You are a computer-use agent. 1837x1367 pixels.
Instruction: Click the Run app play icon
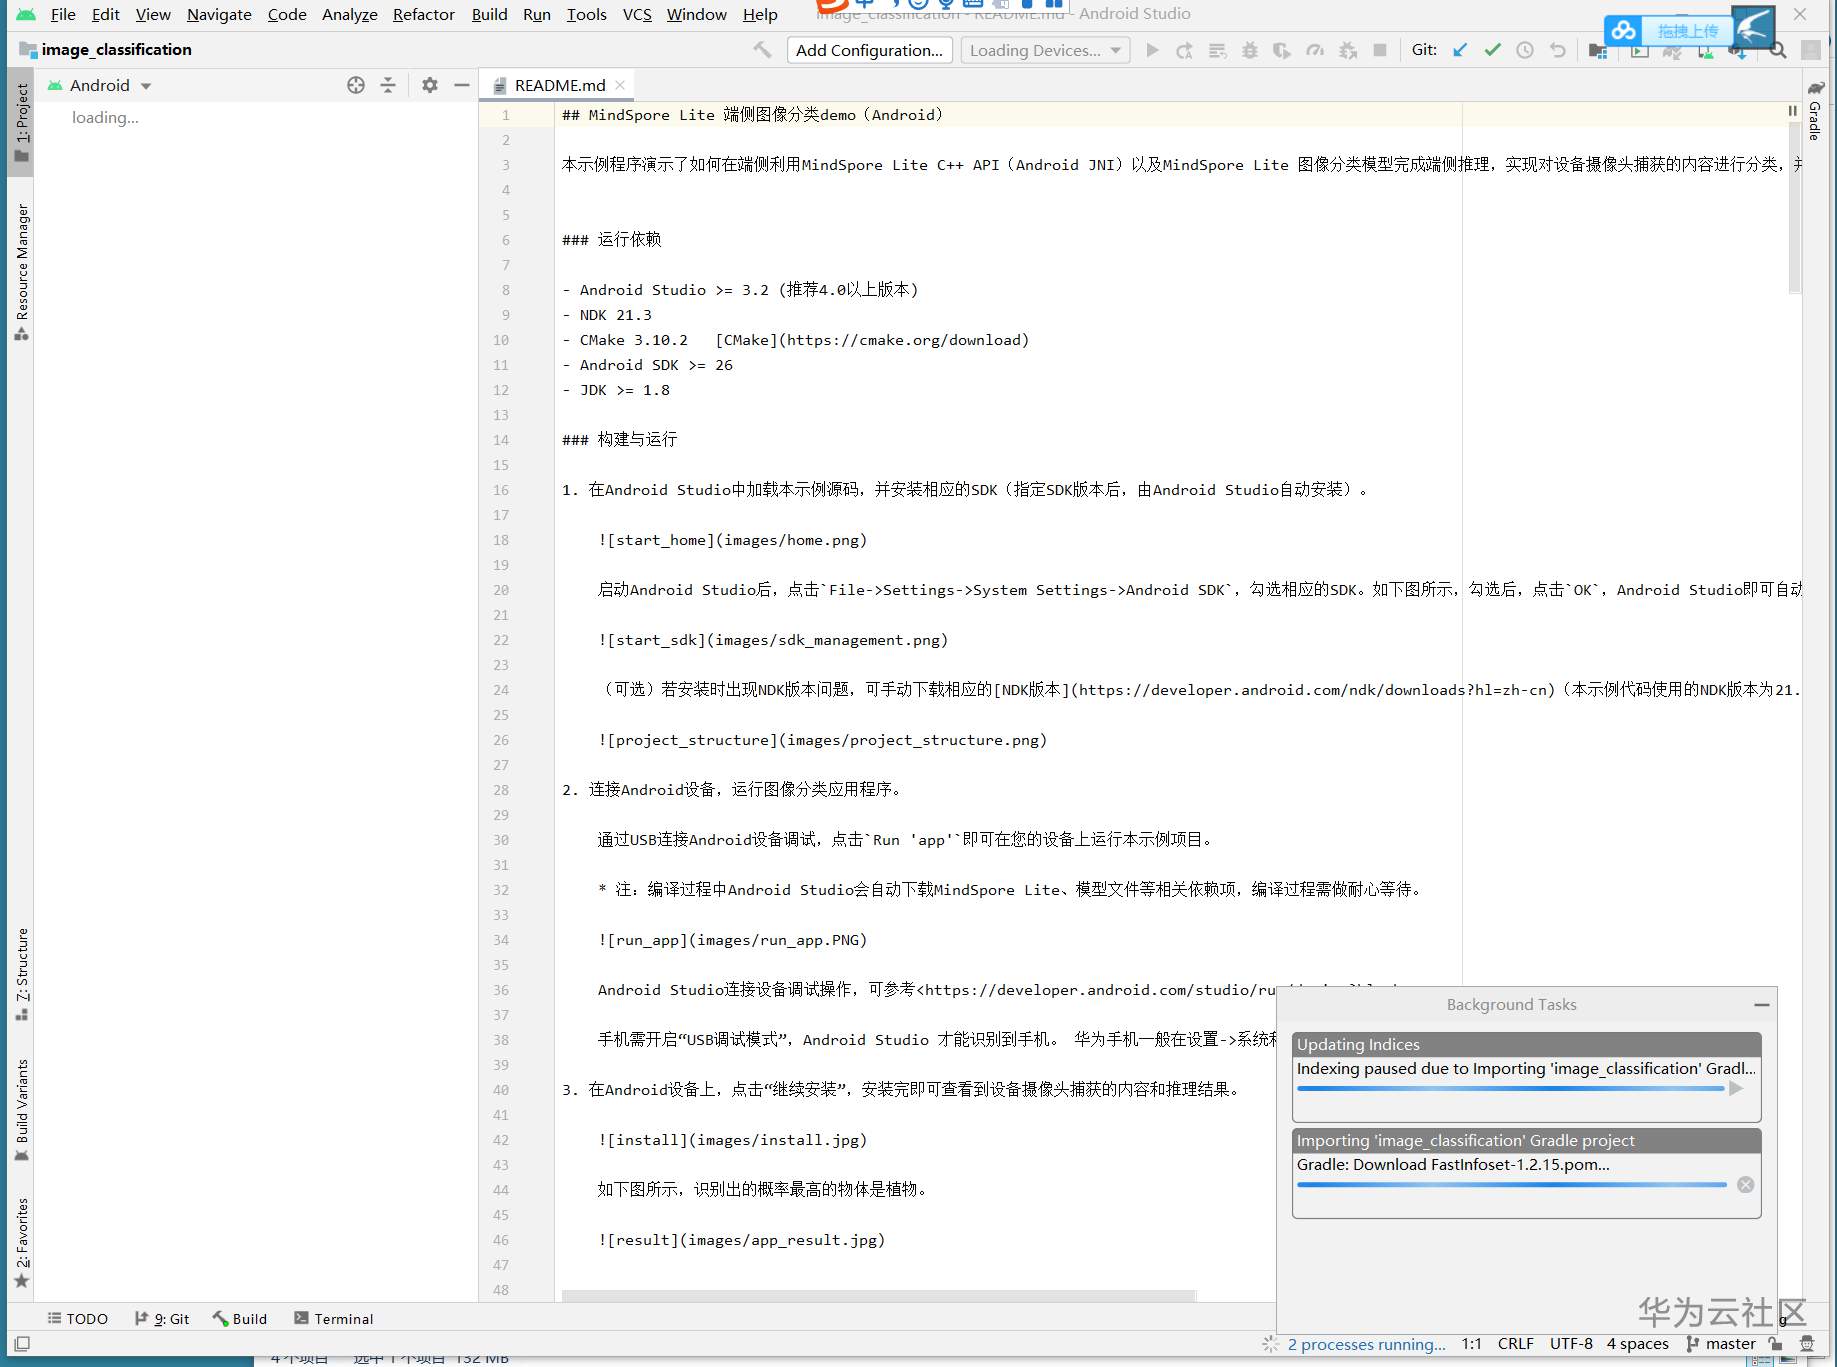pos(1152,50)
